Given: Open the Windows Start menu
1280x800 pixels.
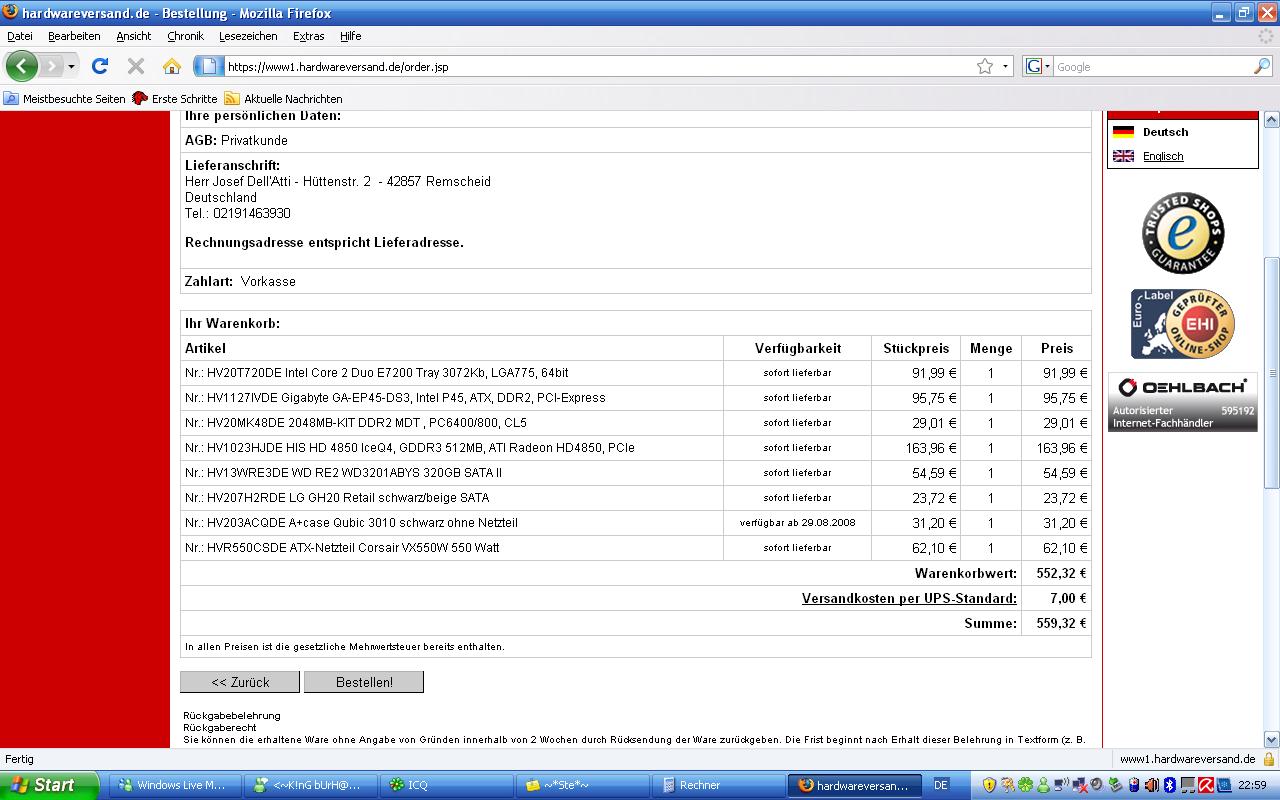Looking at the screenshot, I should [x=49, y=785].
